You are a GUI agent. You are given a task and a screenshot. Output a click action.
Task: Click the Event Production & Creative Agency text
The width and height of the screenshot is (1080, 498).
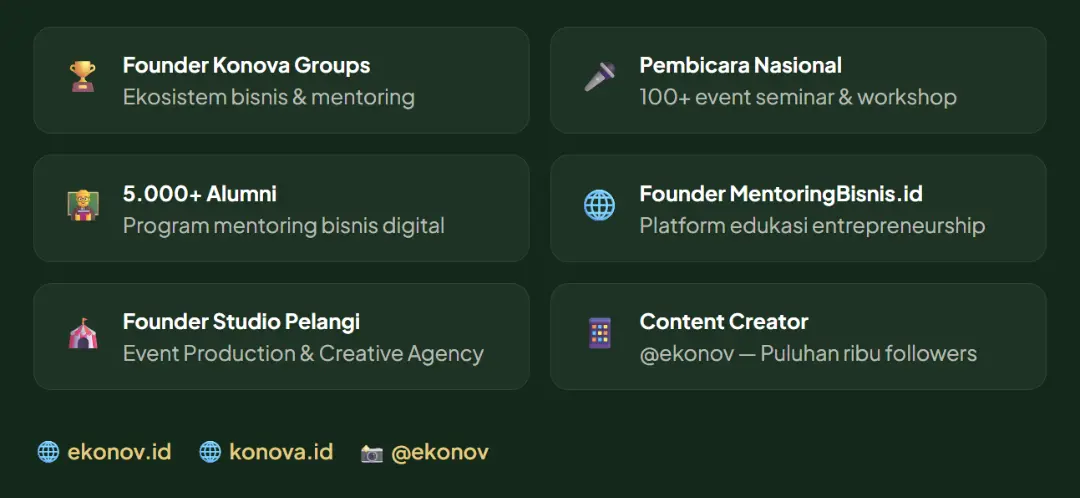(304, 353)
